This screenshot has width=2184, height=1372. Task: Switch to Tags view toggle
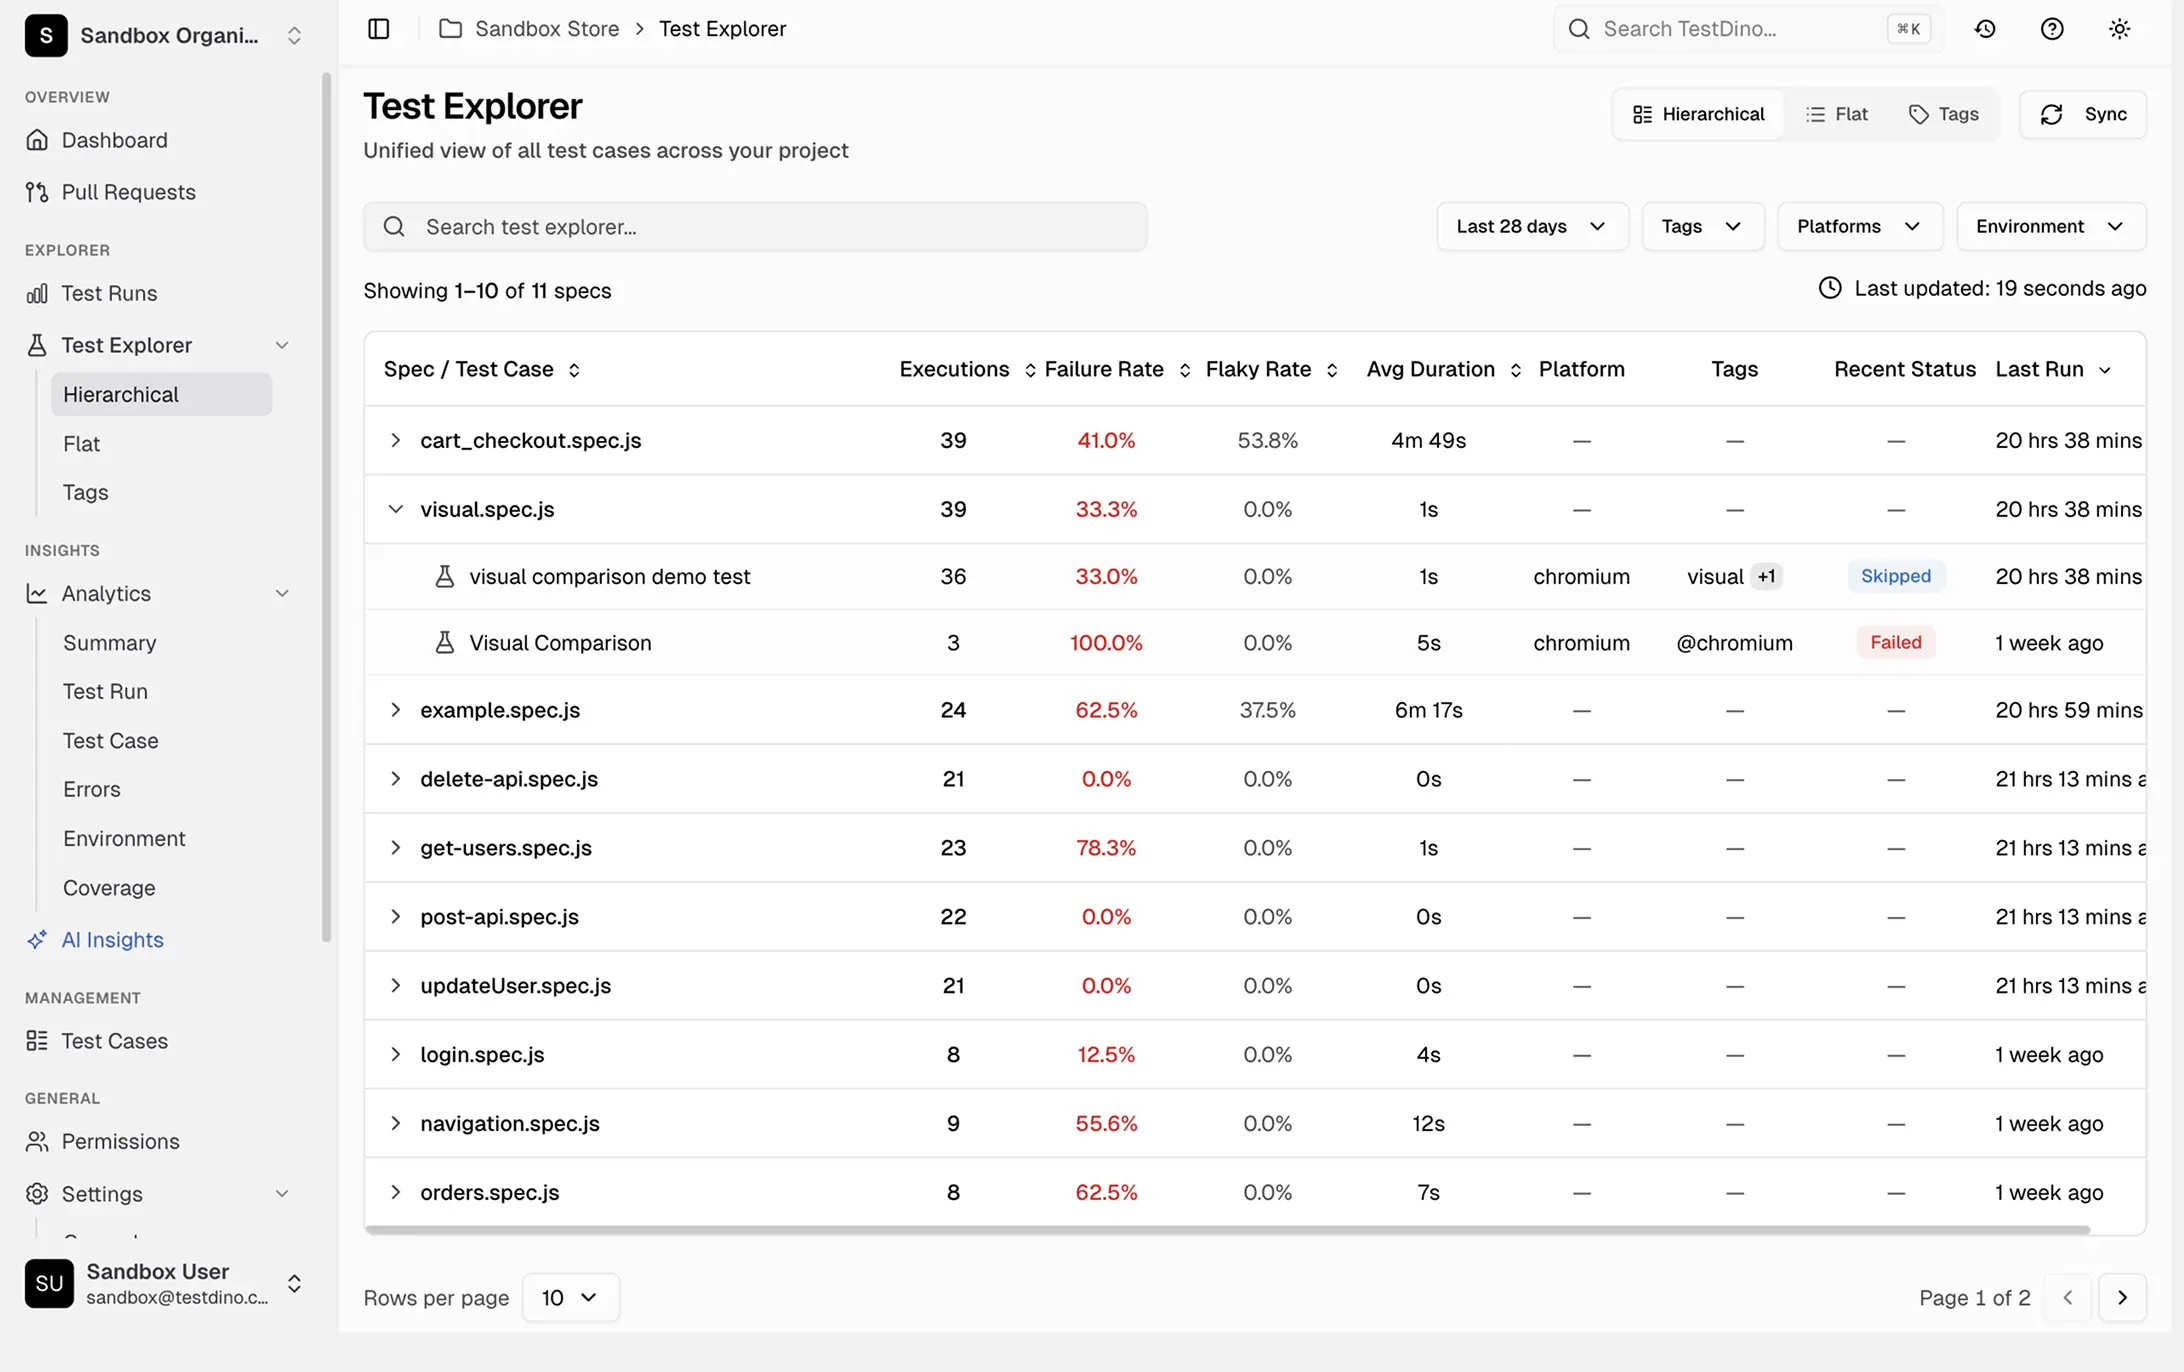pyautogui.click(x=1943, y=114)
